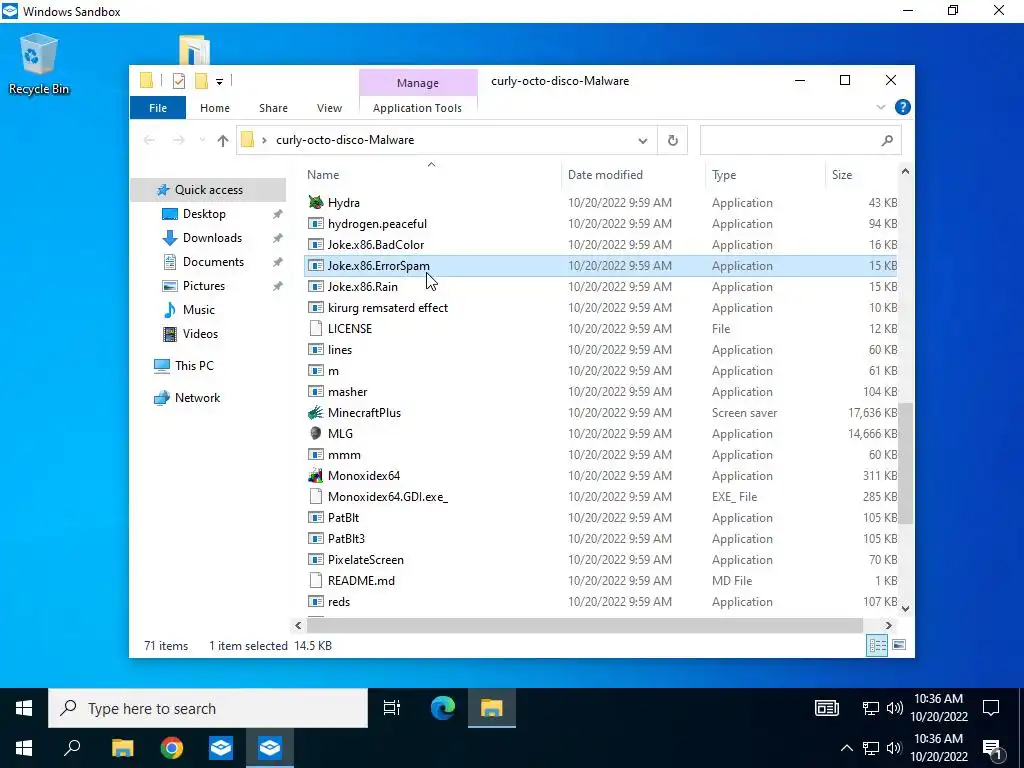This screenshot has height=768, width=1024.
Task: Open the Home ribbon tab
Action: point(215,108)
